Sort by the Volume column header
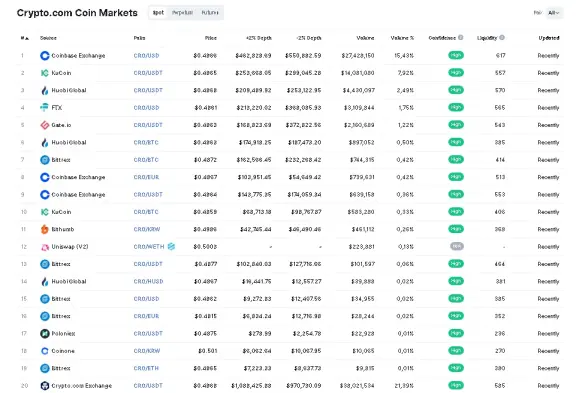Screen dimensions: 579x393 (x=365, y=38)
